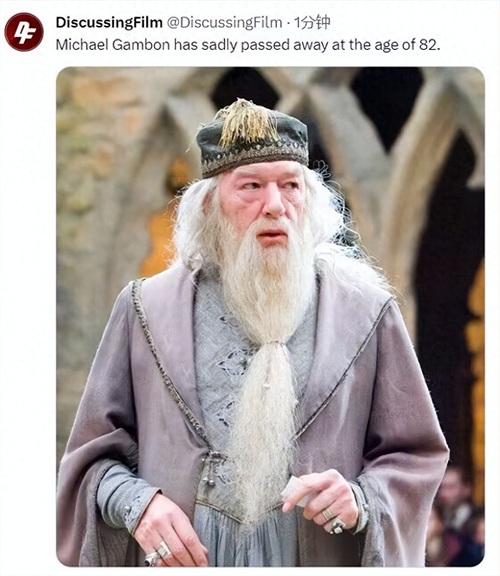This screenshot has width=500, height=576.
Task: Select the words "Michael Gambon" in the tweet
Action: click(x=113, y=45)
